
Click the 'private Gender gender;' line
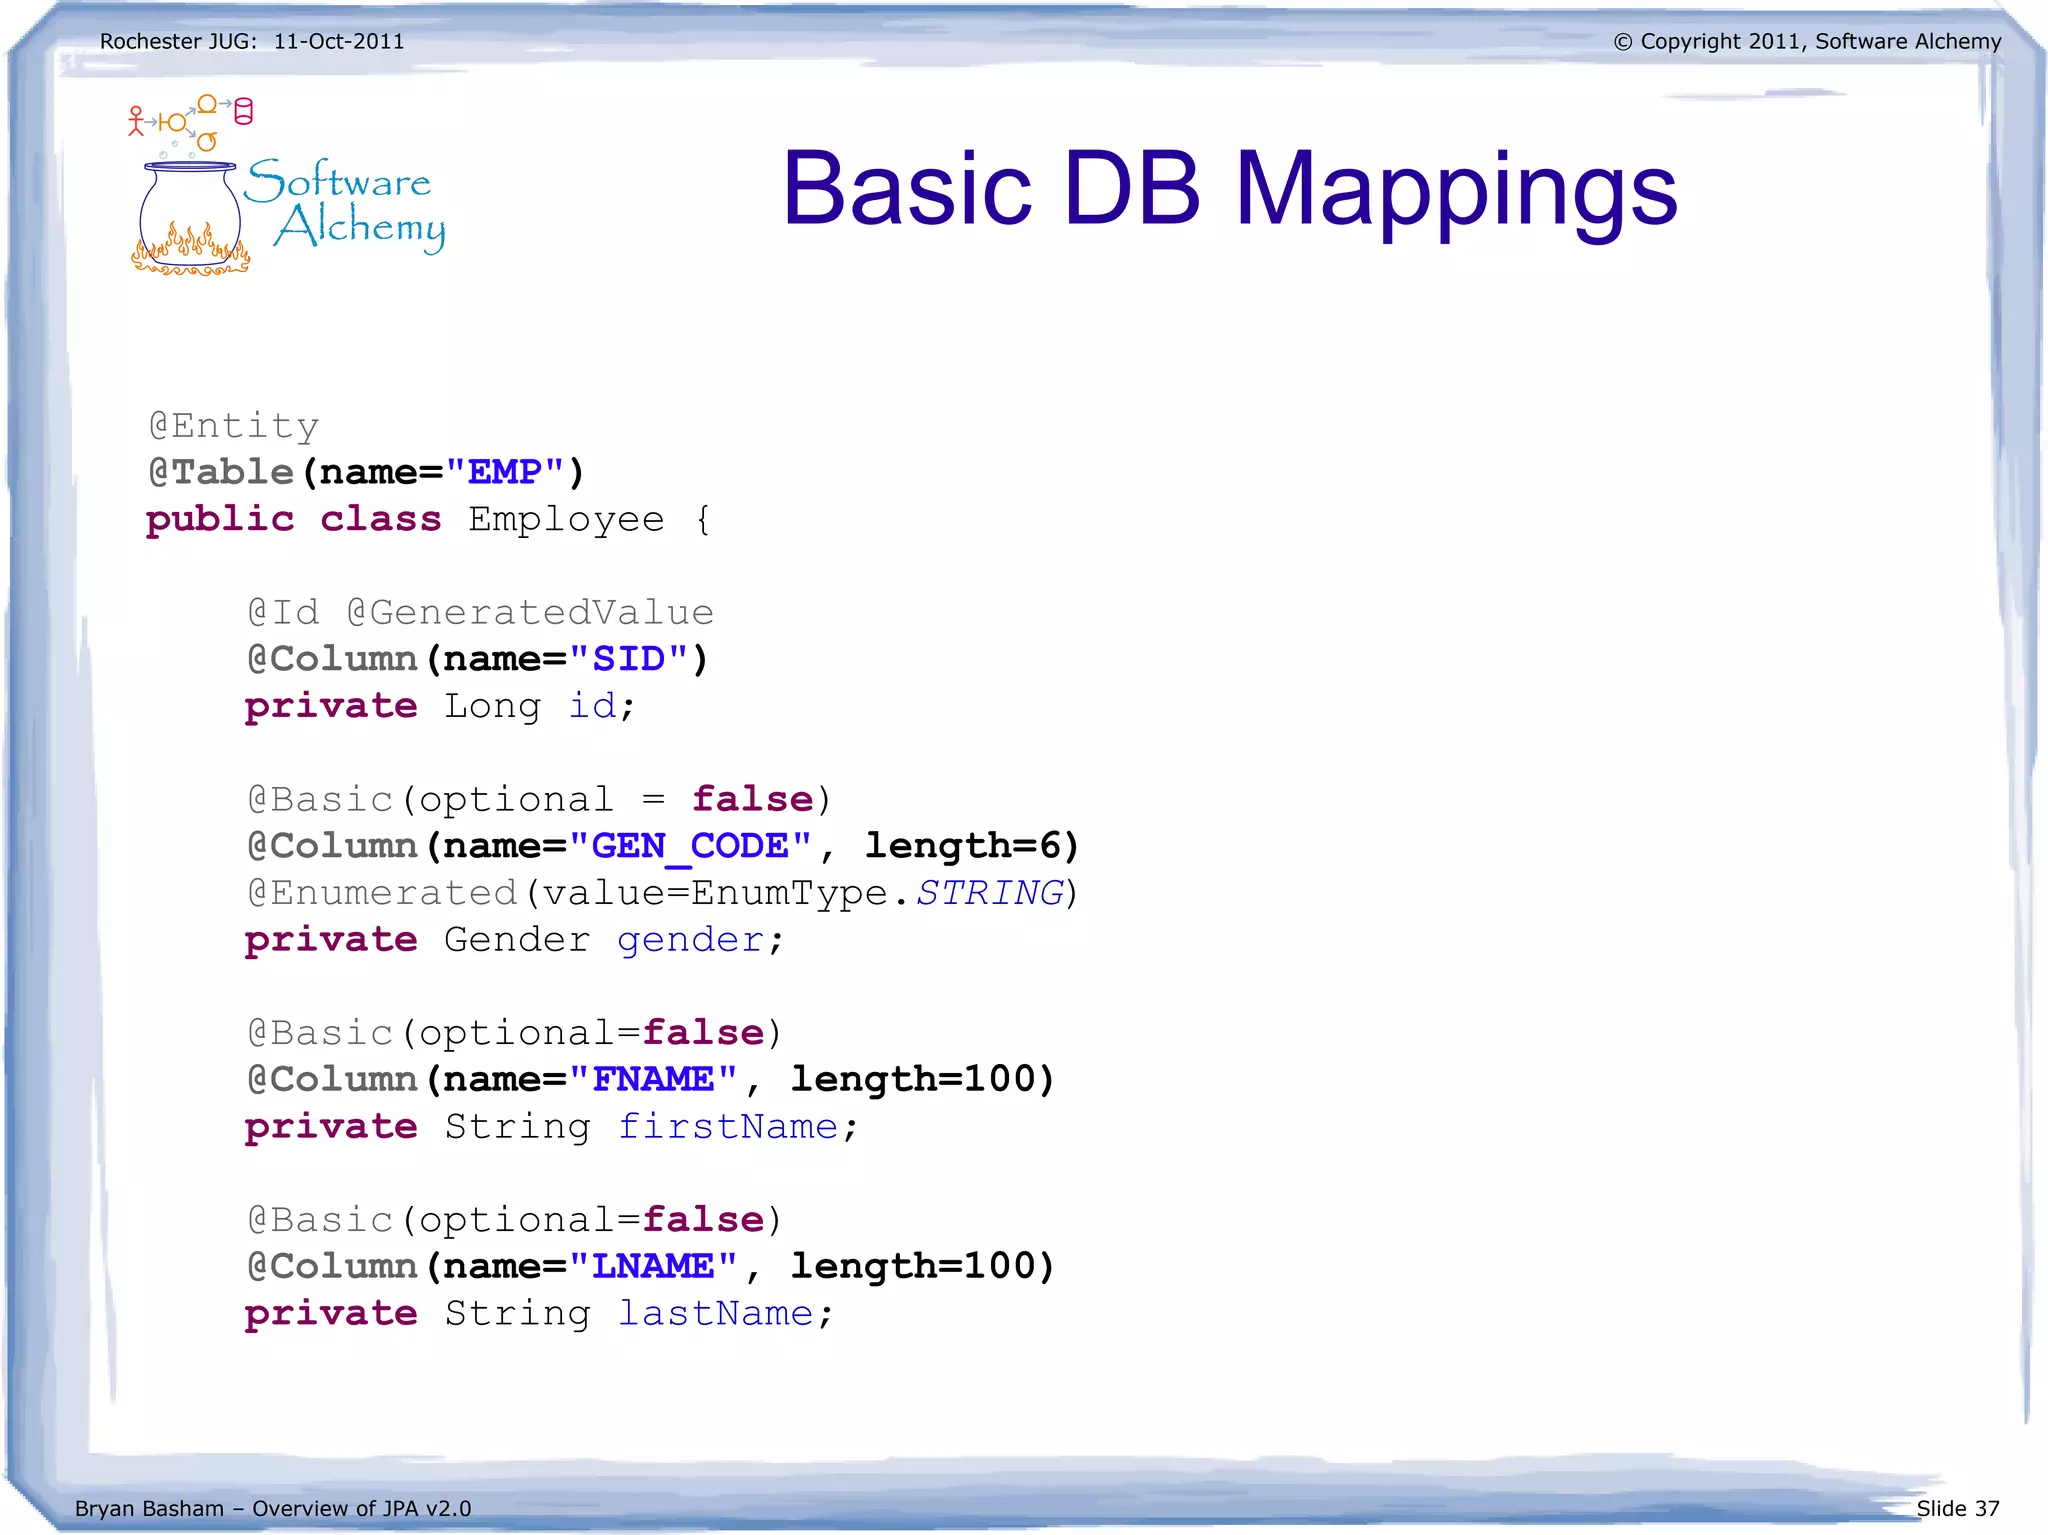coord(514,940)
